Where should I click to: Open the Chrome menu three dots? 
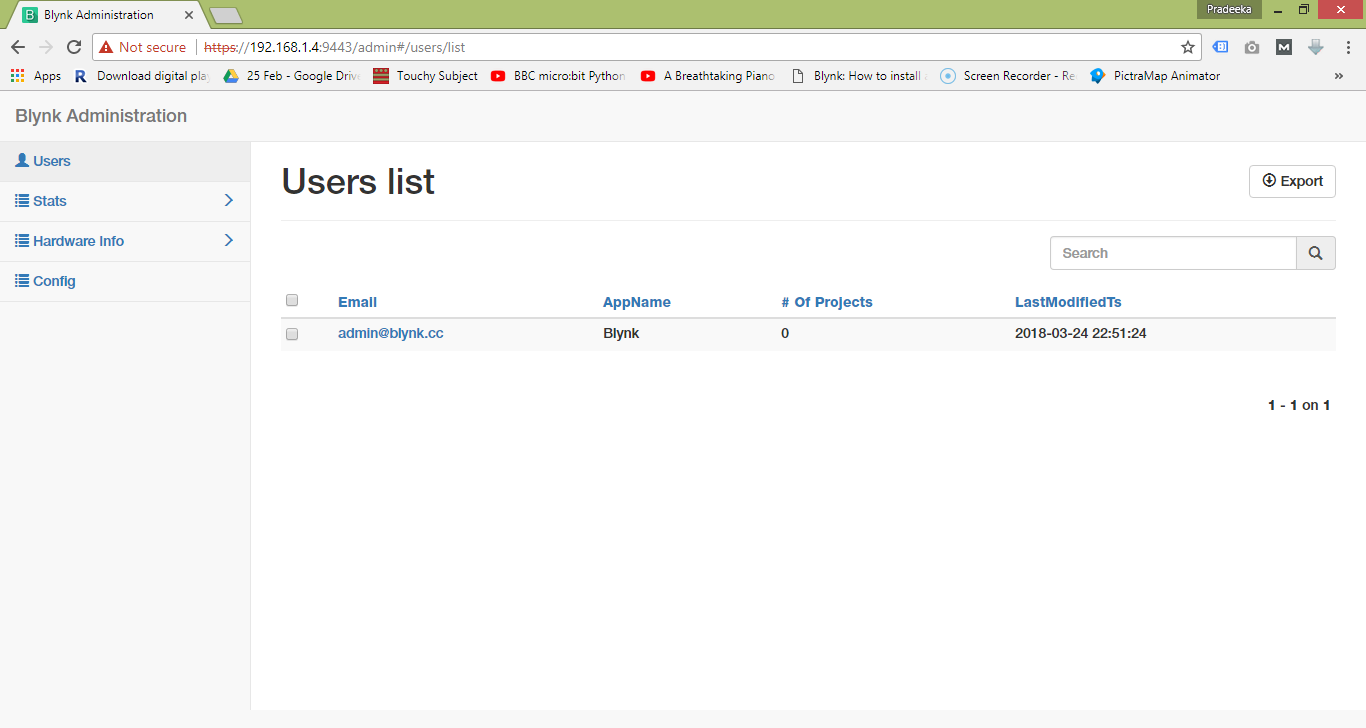point(1347,47)
